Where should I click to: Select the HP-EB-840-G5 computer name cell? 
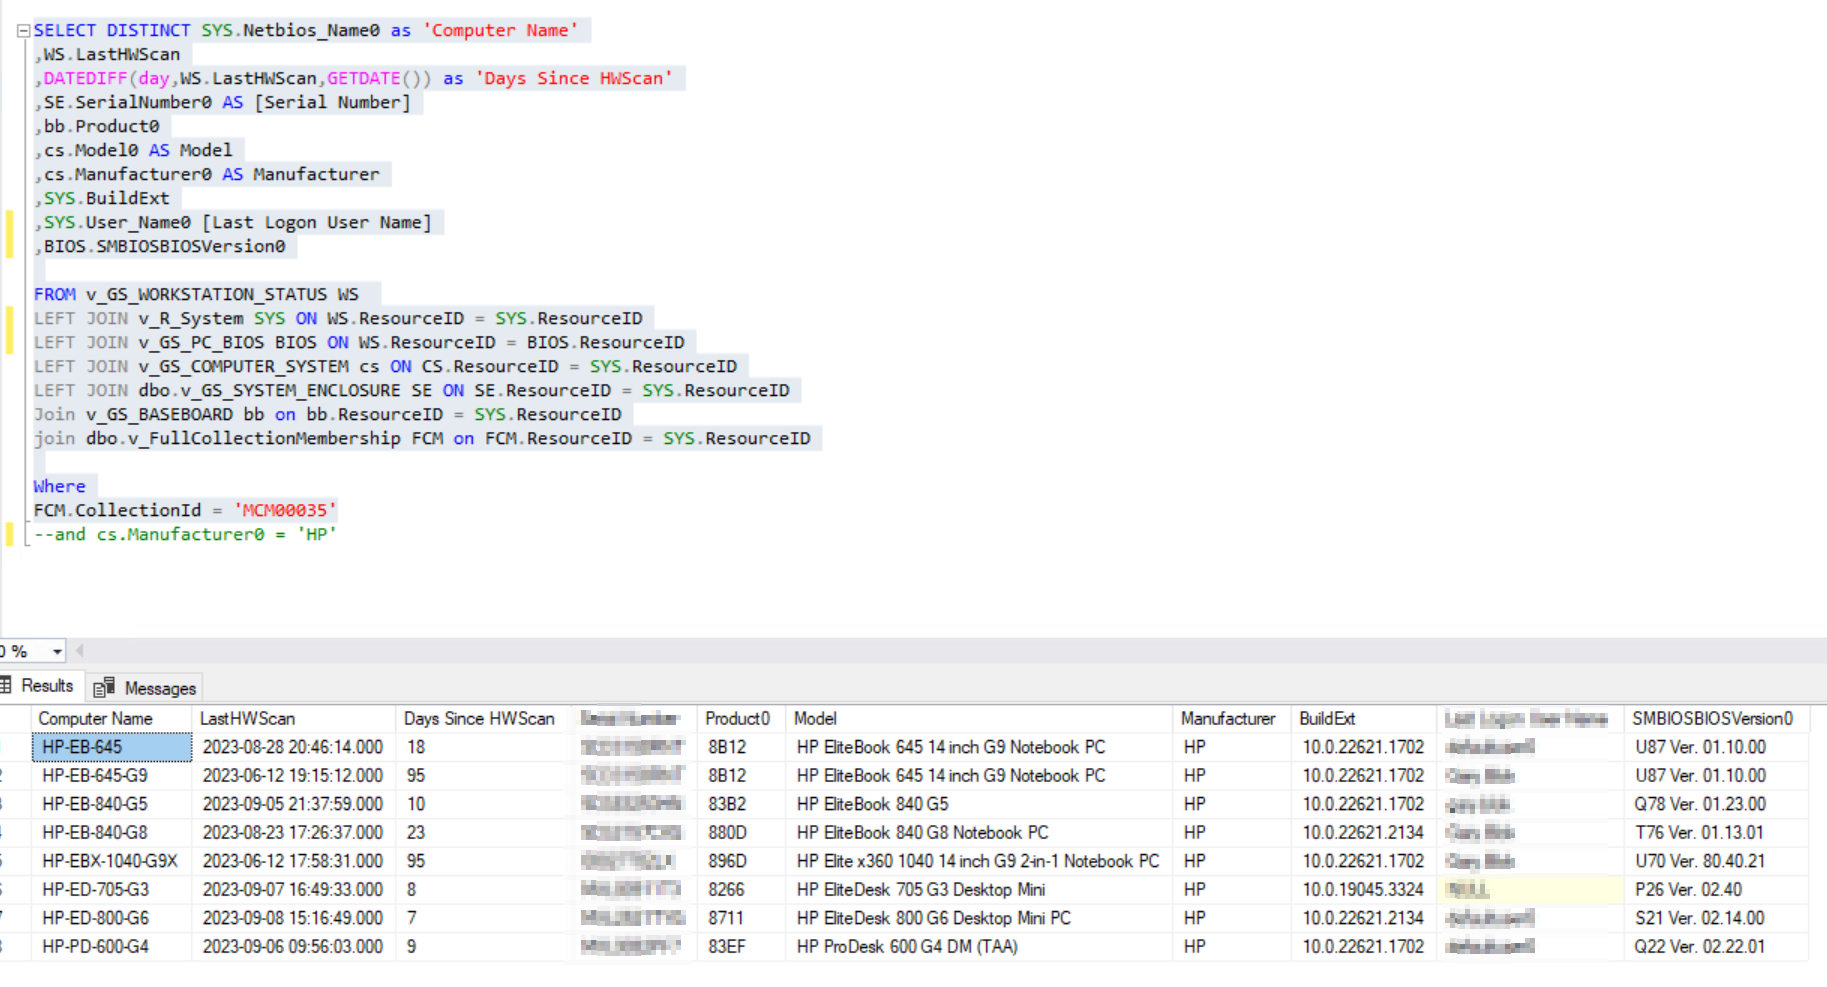tap(112, 804)
